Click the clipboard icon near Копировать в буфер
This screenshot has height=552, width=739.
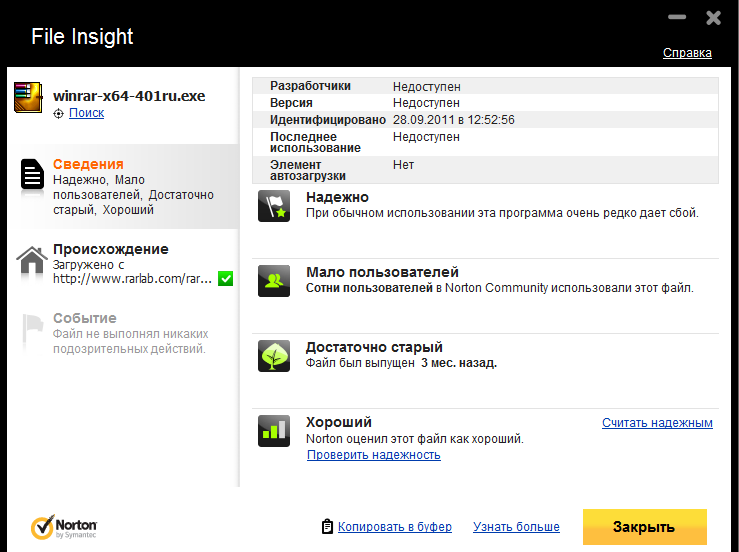point(327,527)
